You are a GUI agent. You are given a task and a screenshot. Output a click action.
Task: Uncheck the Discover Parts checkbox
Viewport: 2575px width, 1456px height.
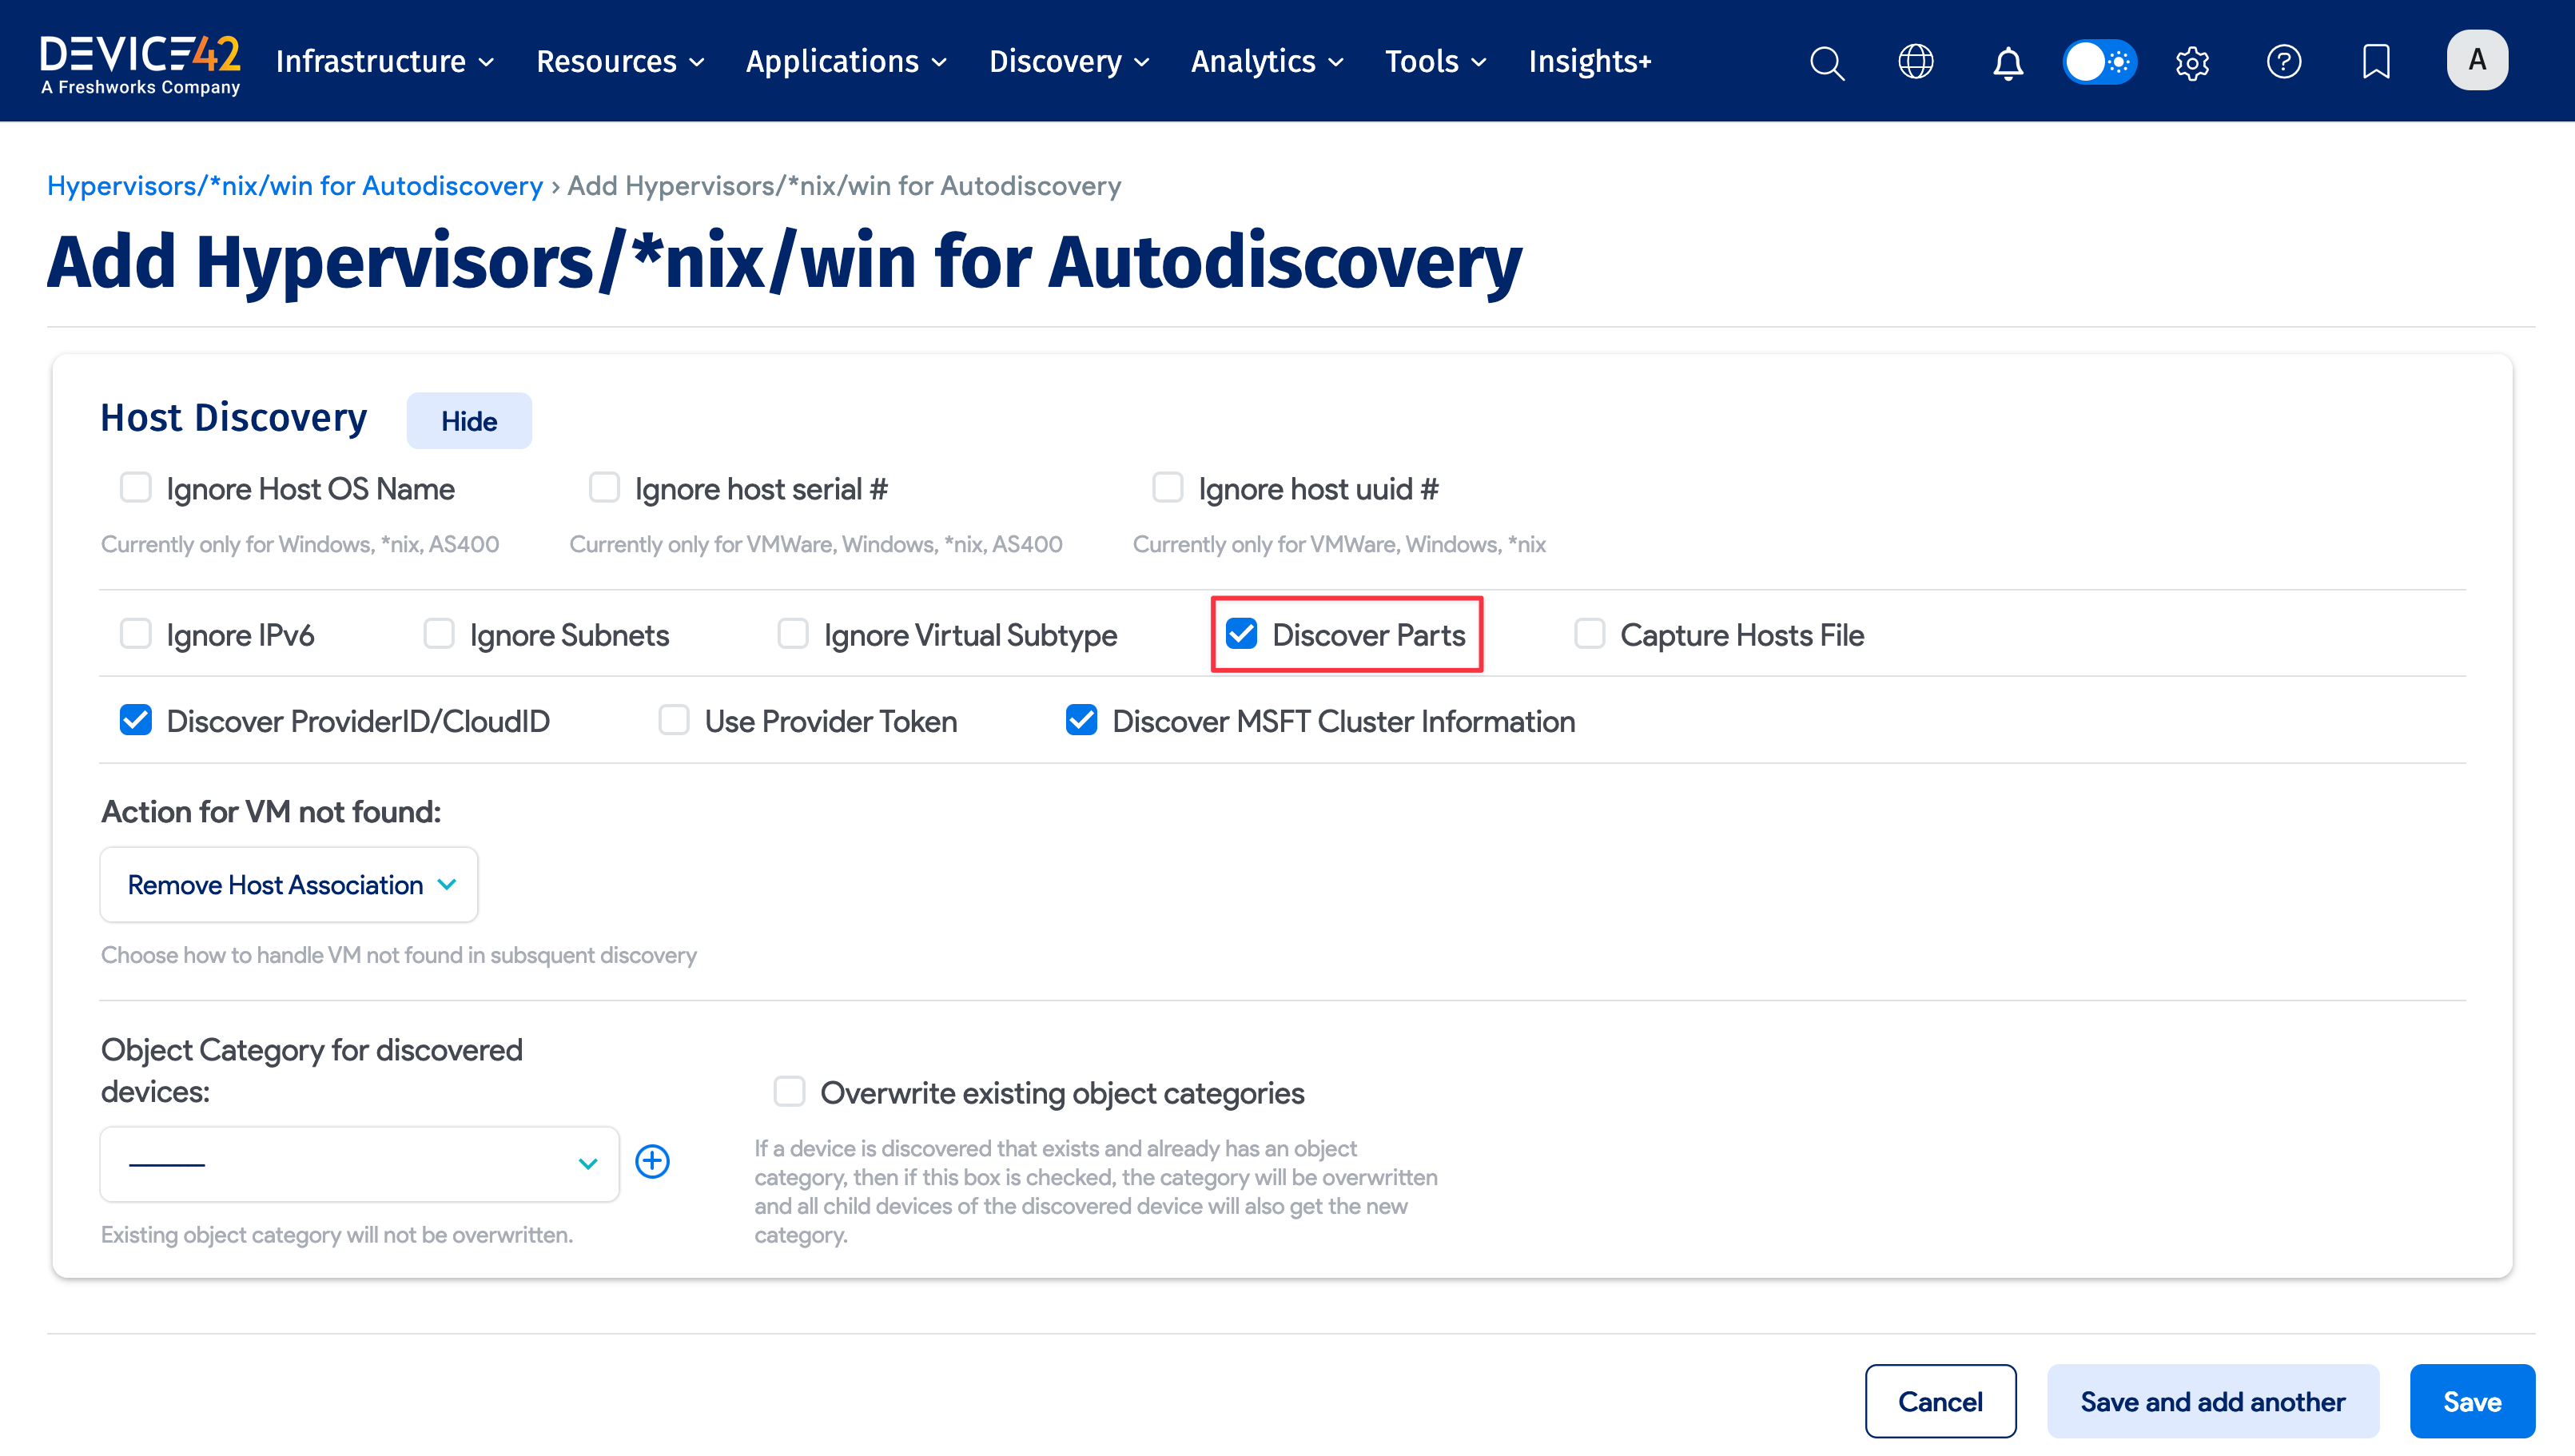pyautogui.click(x=1243, y=633)
